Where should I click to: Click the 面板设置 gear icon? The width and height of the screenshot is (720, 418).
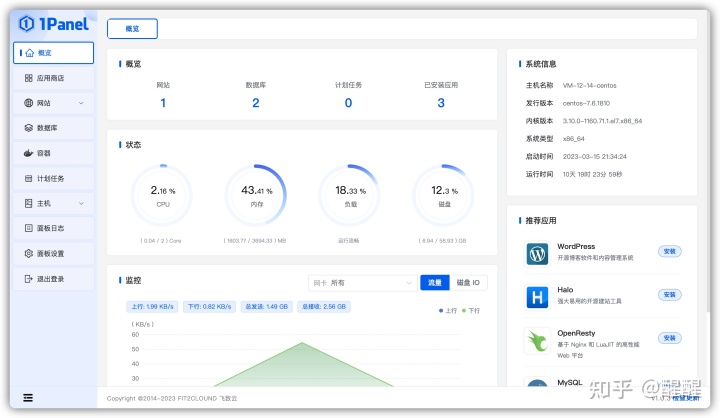point(28,253)
